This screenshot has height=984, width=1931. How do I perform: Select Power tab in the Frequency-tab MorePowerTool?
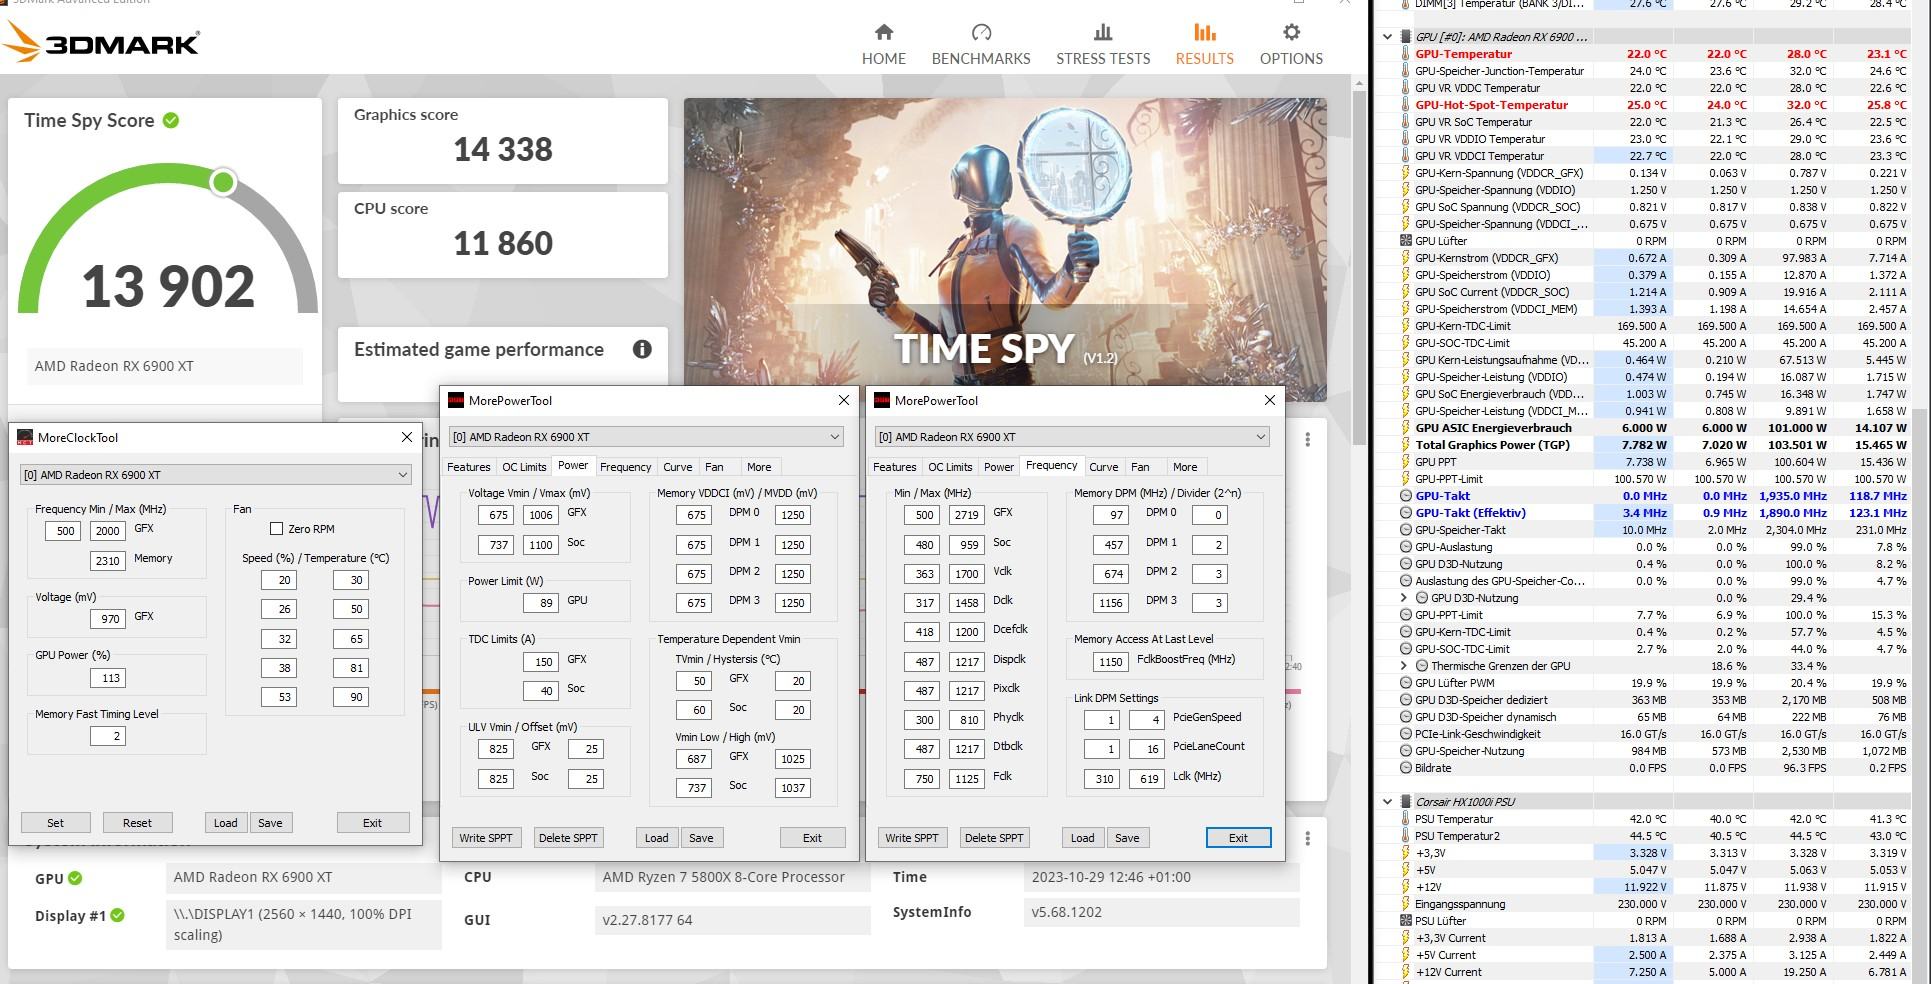999,467
